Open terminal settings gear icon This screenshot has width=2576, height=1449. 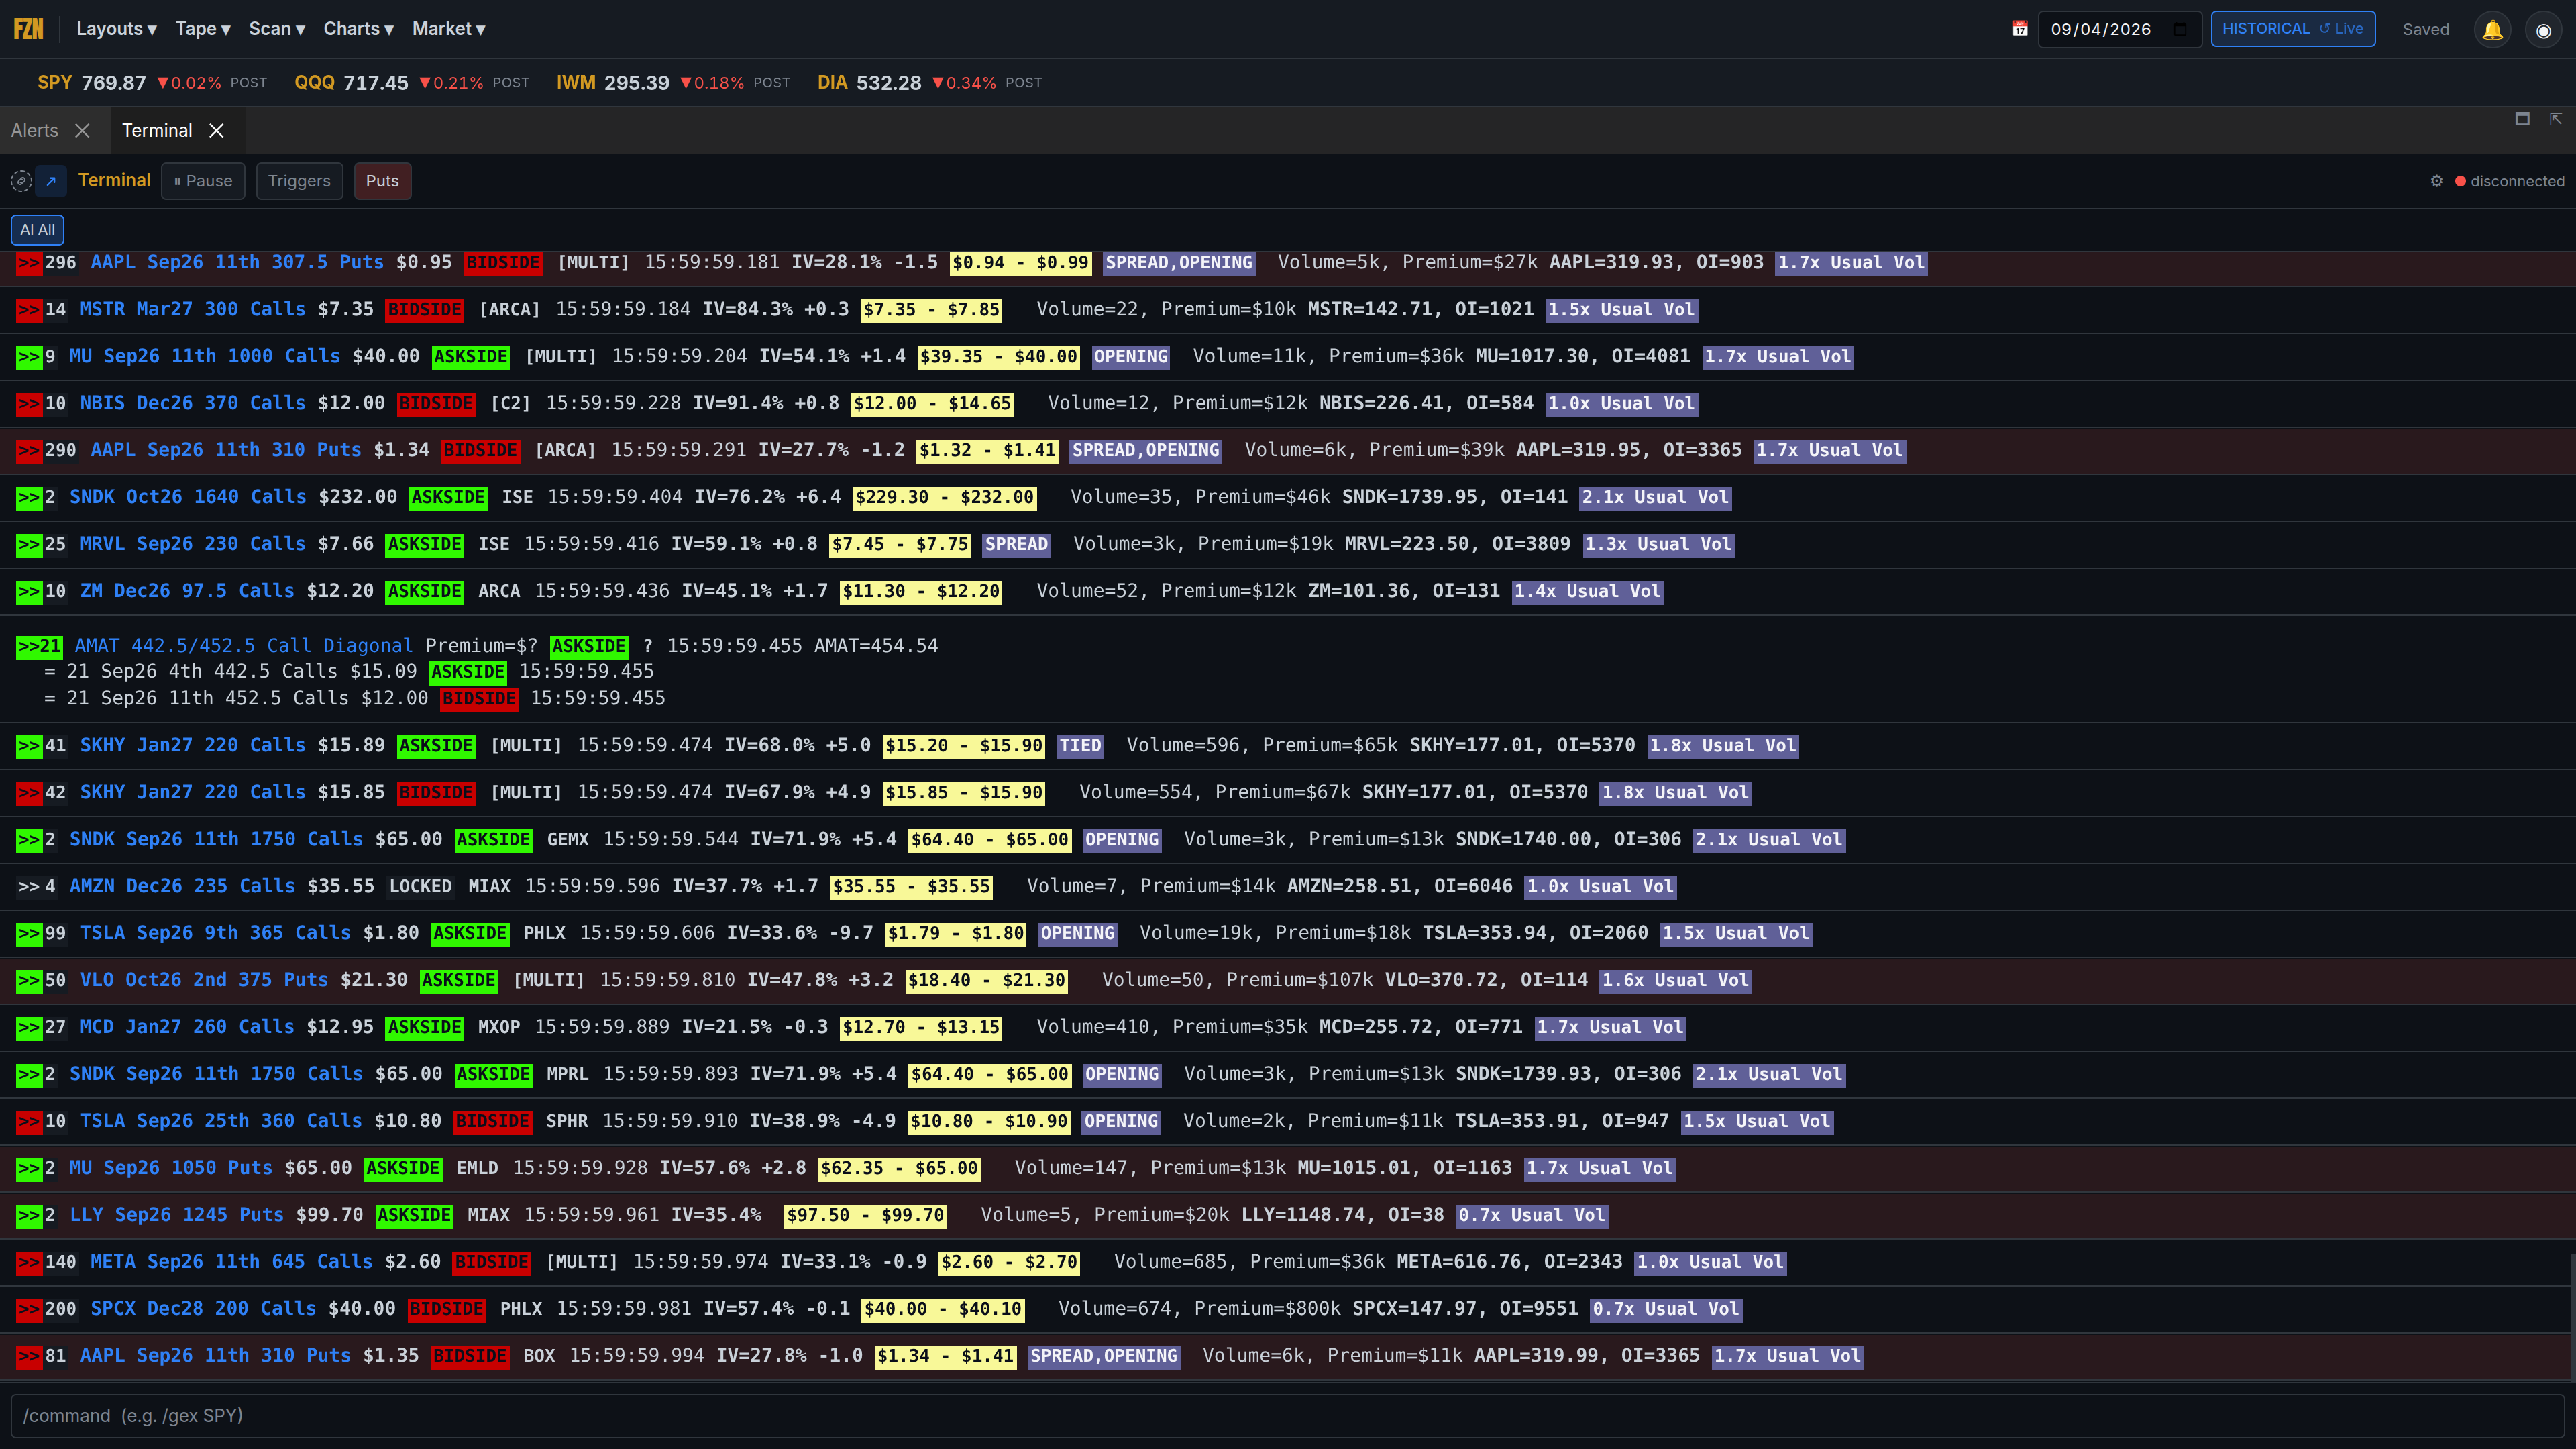click(x=2436, y=181)
